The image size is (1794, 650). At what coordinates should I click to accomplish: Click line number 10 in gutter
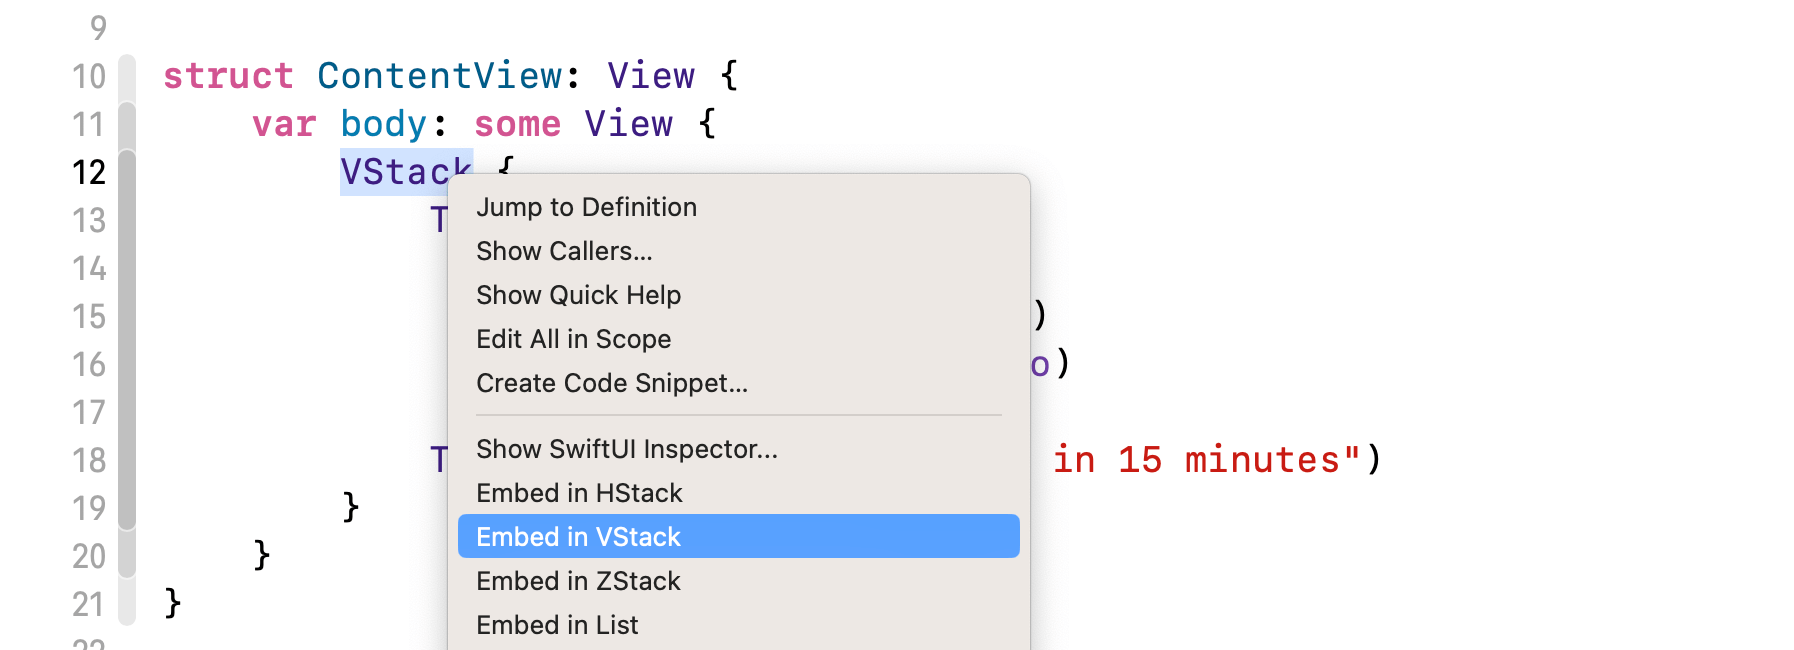click(x=89, y=76)
